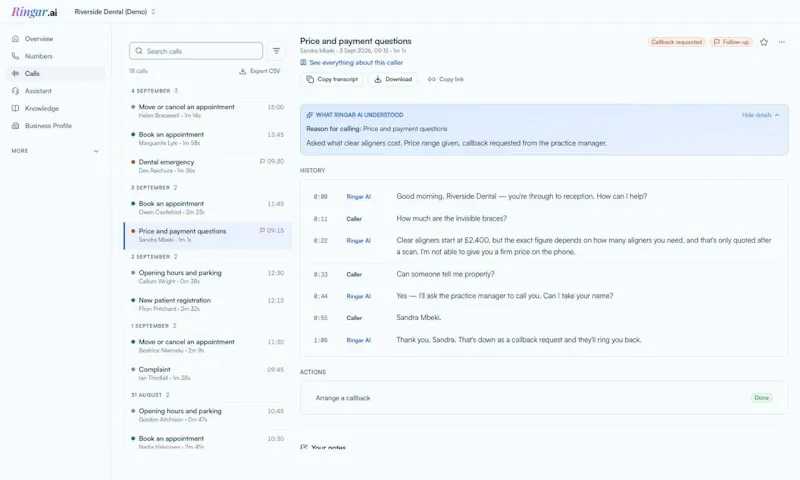Click the Done status on Arrange a callback
Screen dimensions: 800x480
(761, 398)
